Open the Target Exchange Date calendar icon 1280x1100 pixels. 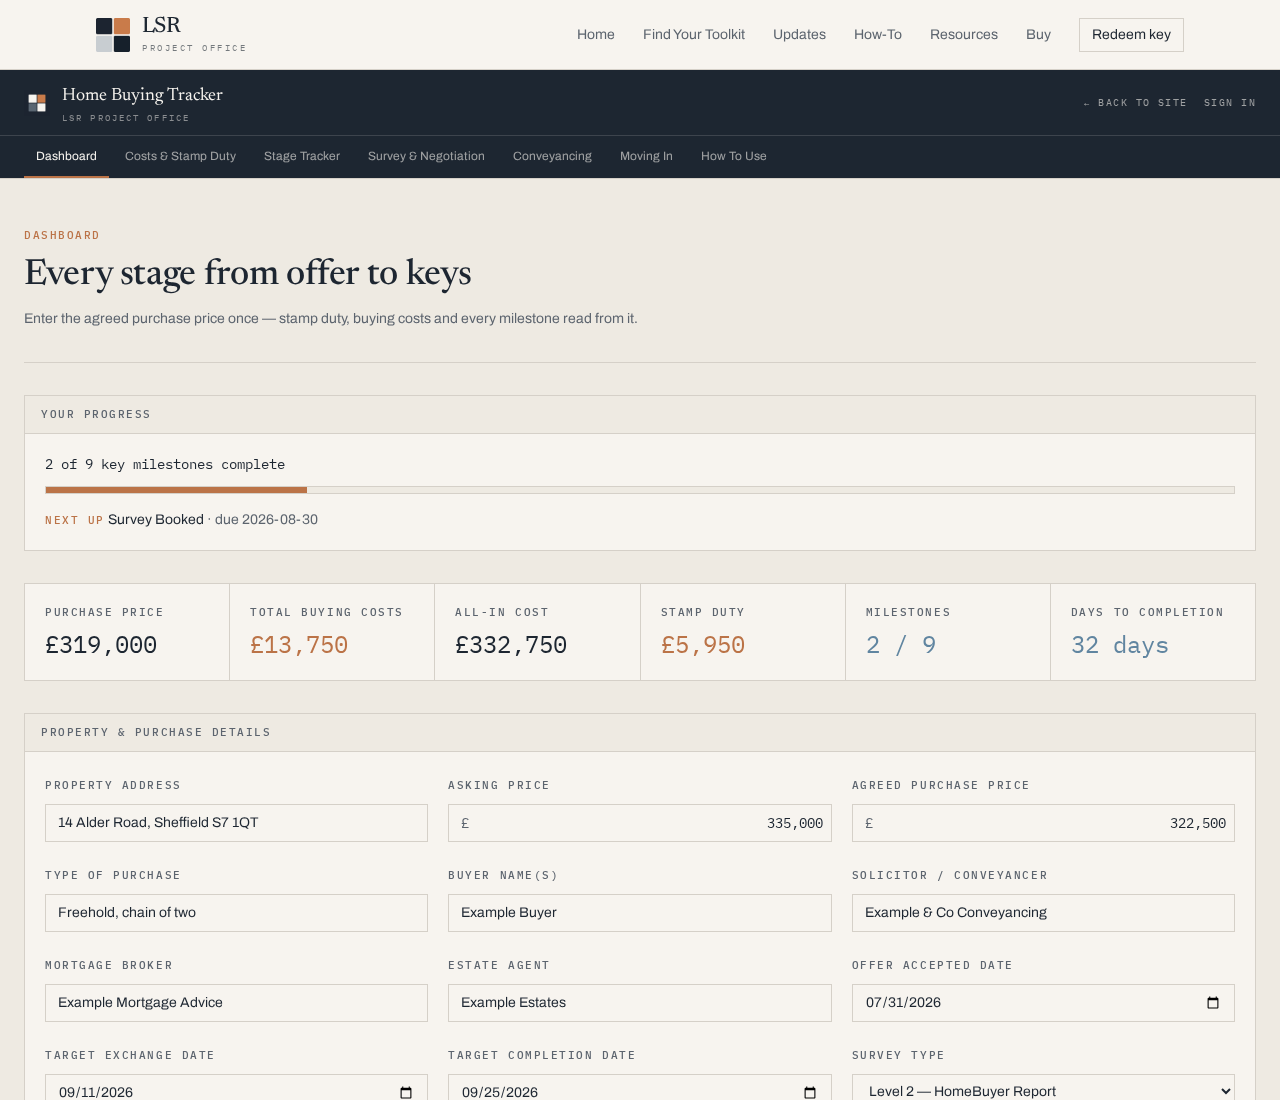[x=406, y=1092]
